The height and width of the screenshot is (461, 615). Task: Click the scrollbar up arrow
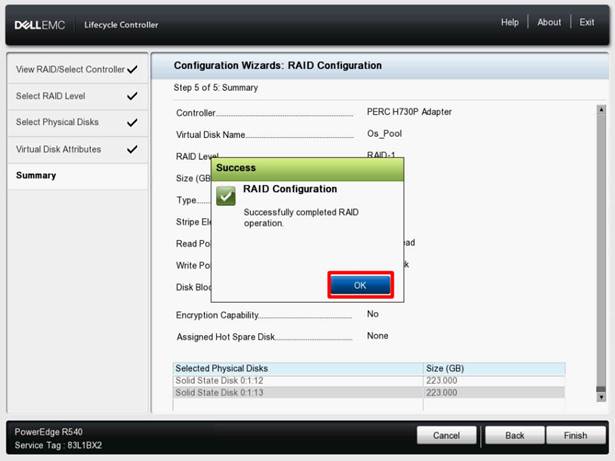tap(601, 109)
